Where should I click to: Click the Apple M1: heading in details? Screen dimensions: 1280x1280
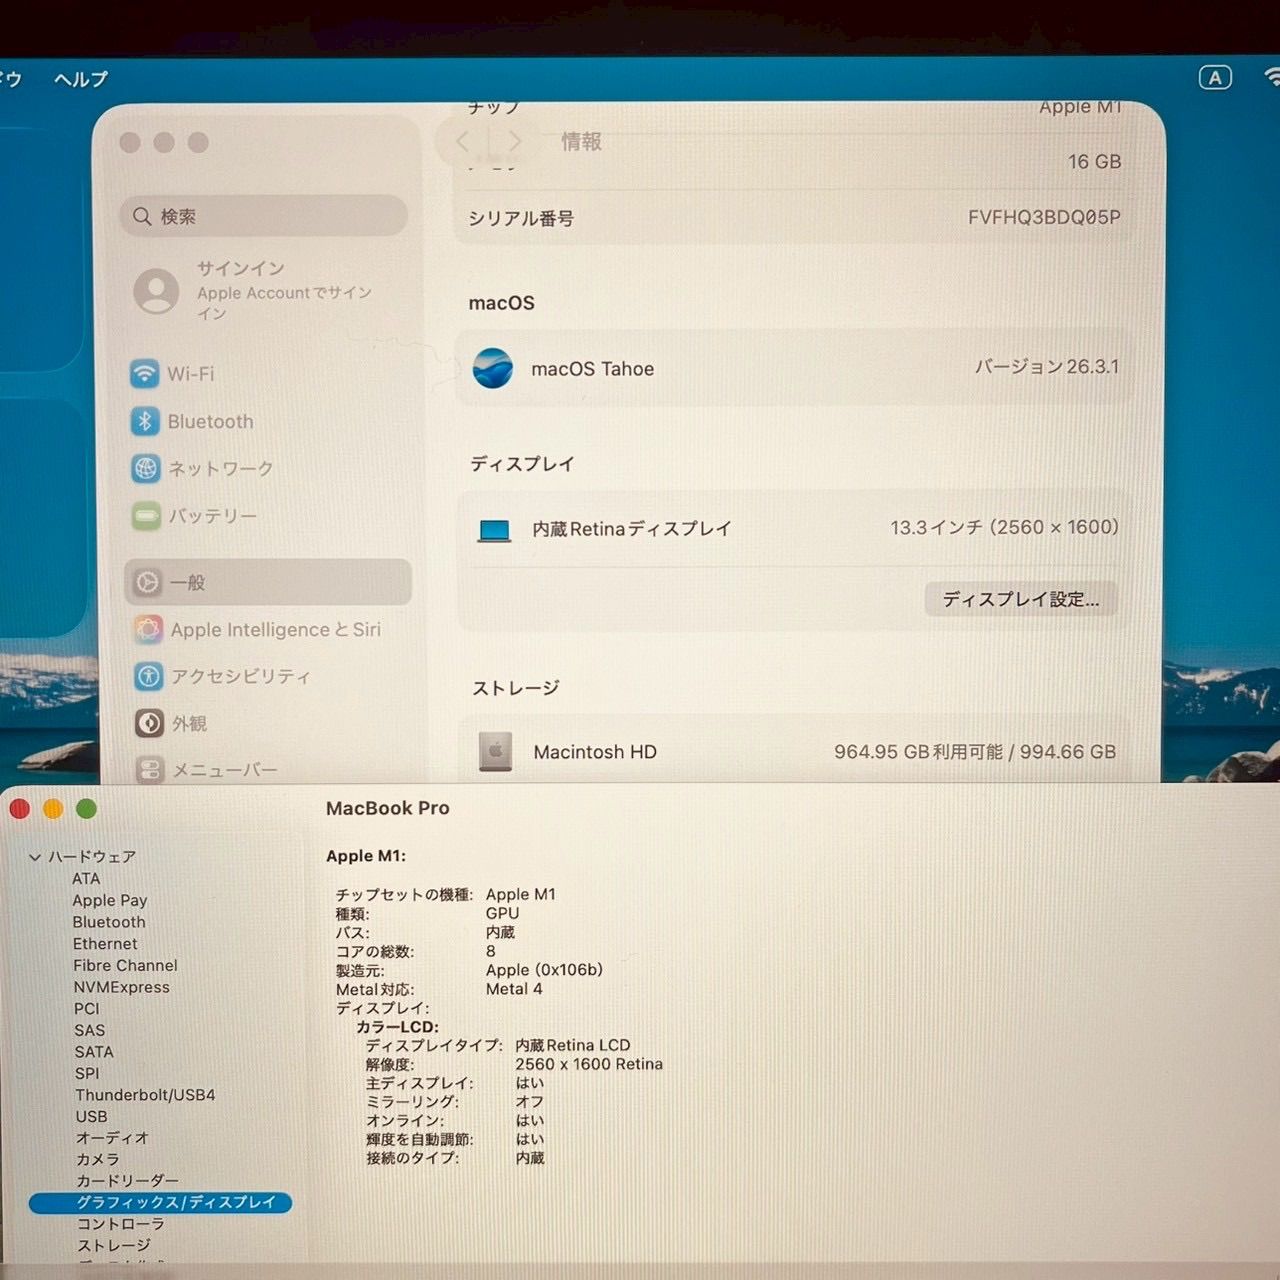click(366, 856)
